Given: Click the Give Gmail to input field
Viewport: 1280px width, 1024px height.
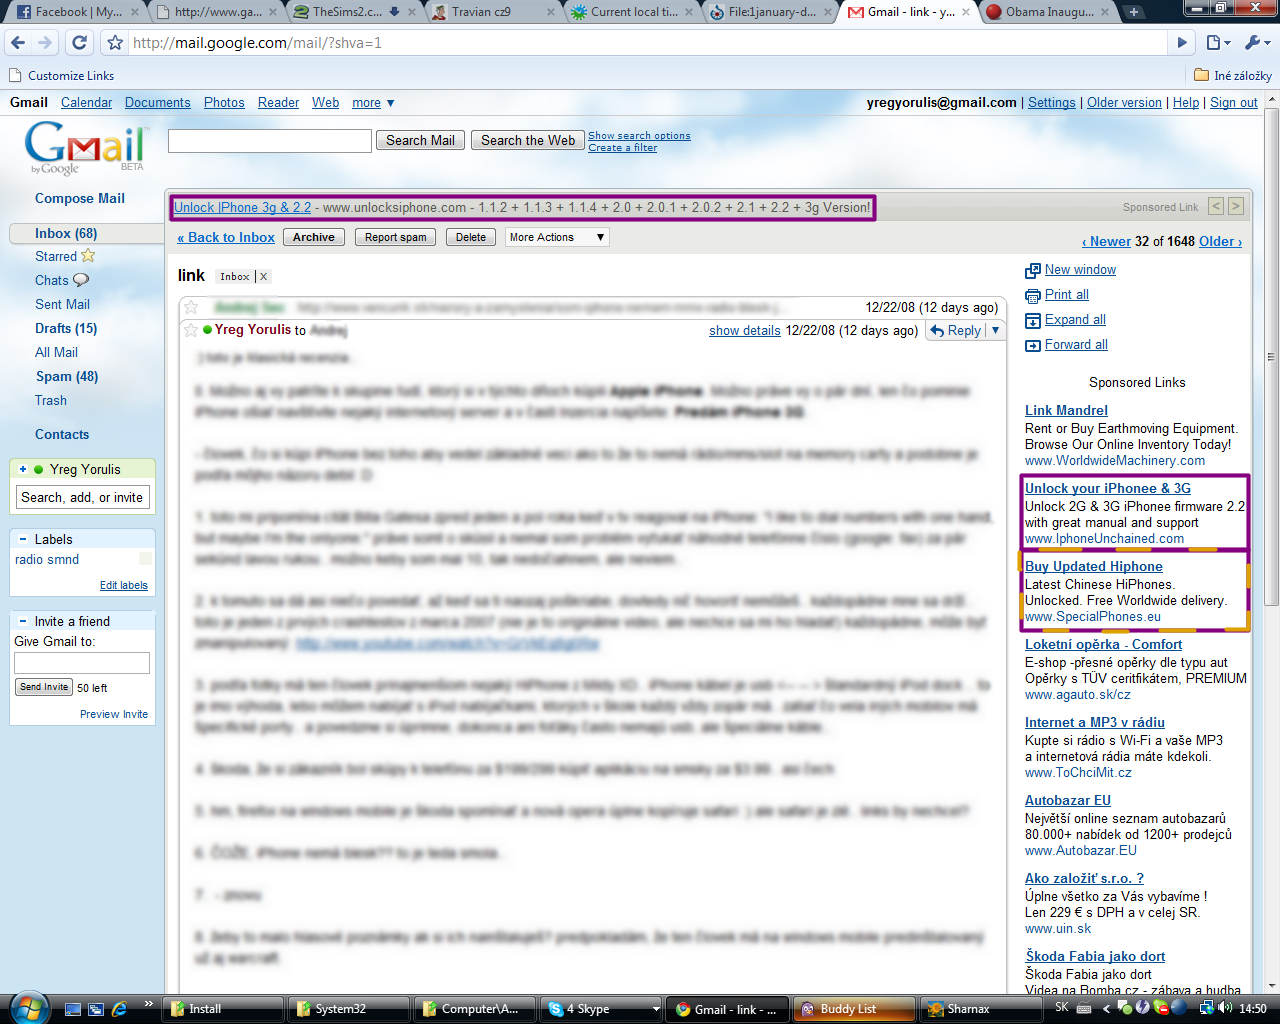Looking at the screenshot, I should click(x=82, y=663).
